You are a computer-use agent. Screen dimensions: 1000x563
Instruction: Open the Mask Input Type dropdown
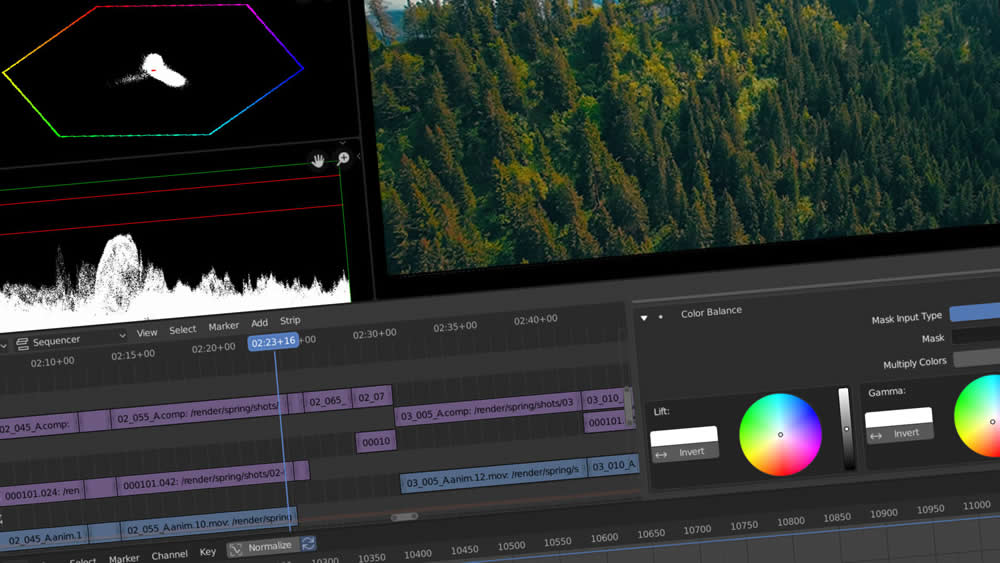(974, 312)
